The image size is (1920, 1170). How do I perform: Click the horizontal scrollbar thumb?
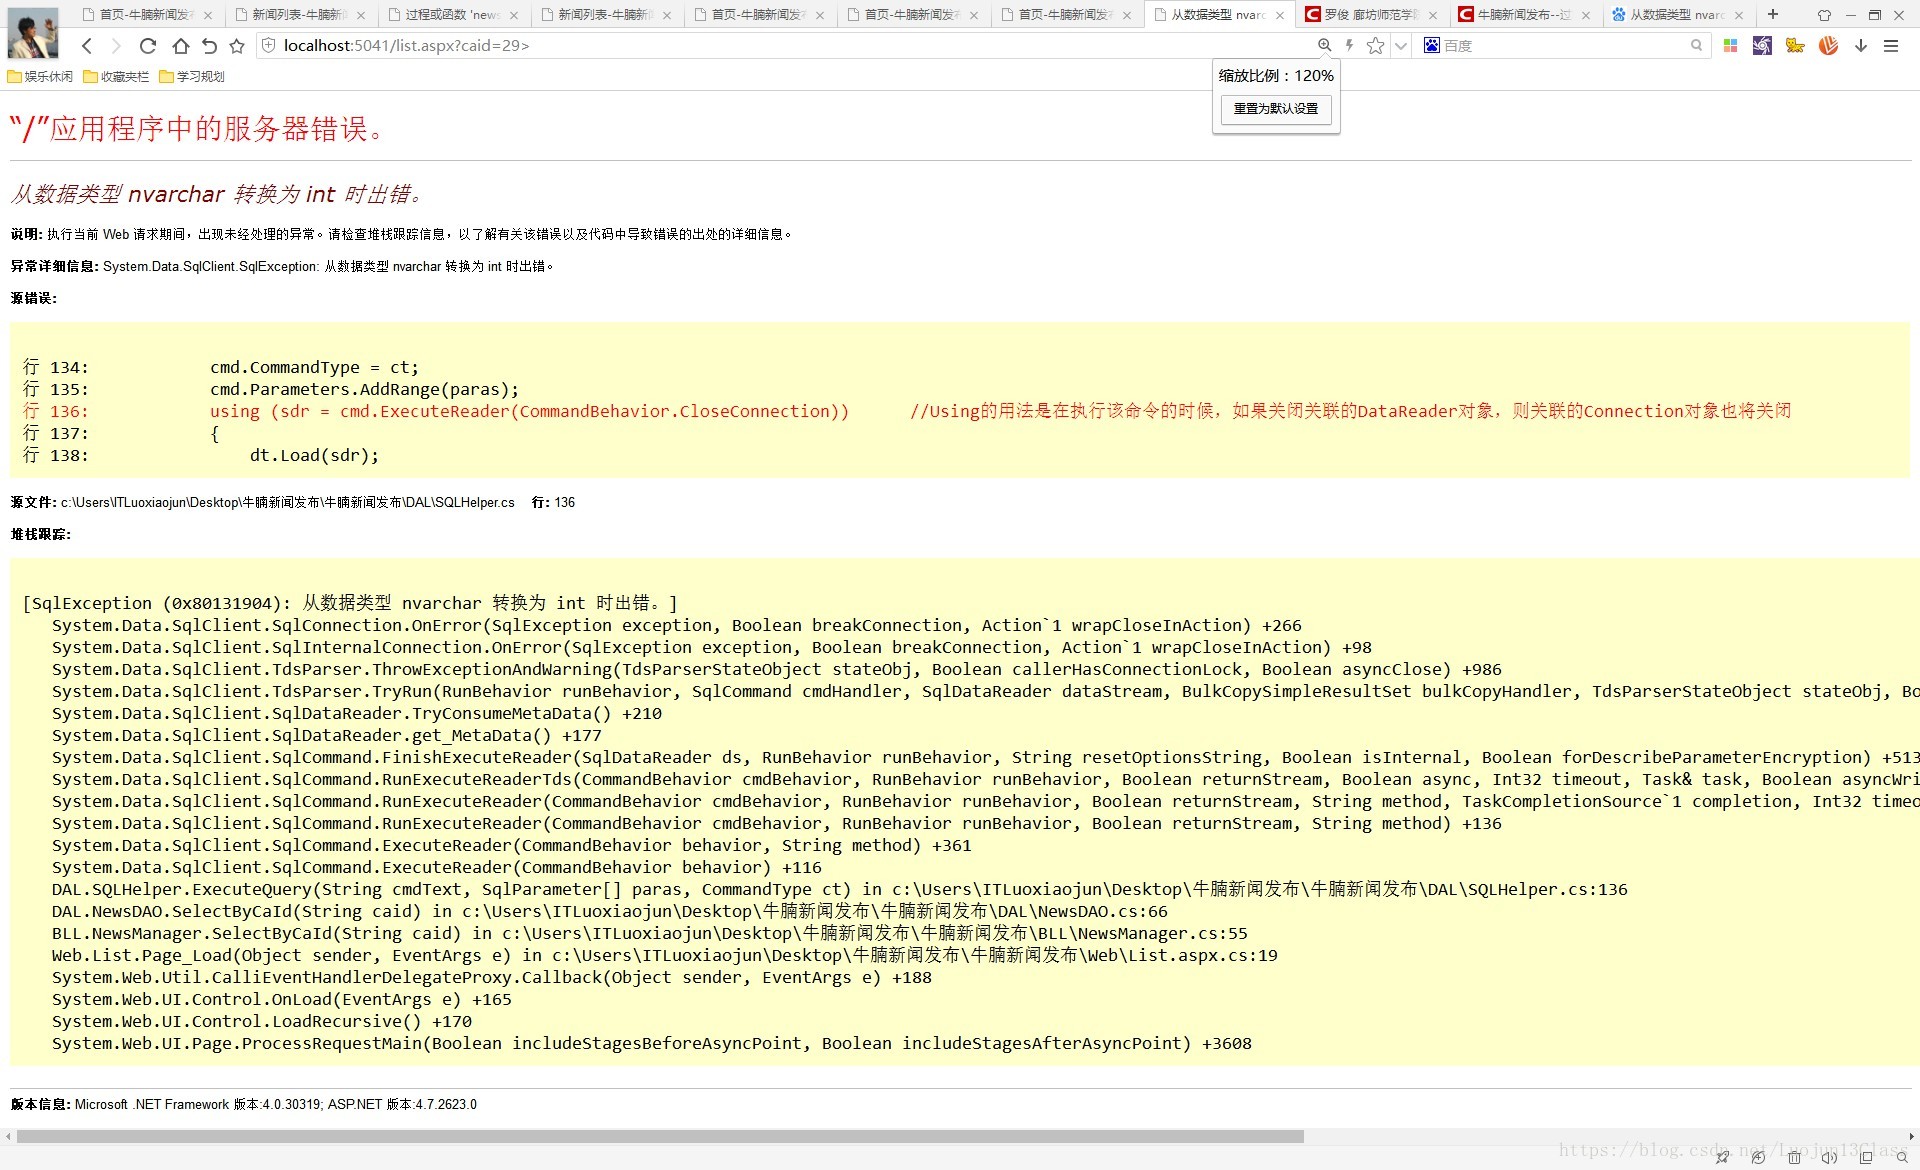tap(660, 1136)
